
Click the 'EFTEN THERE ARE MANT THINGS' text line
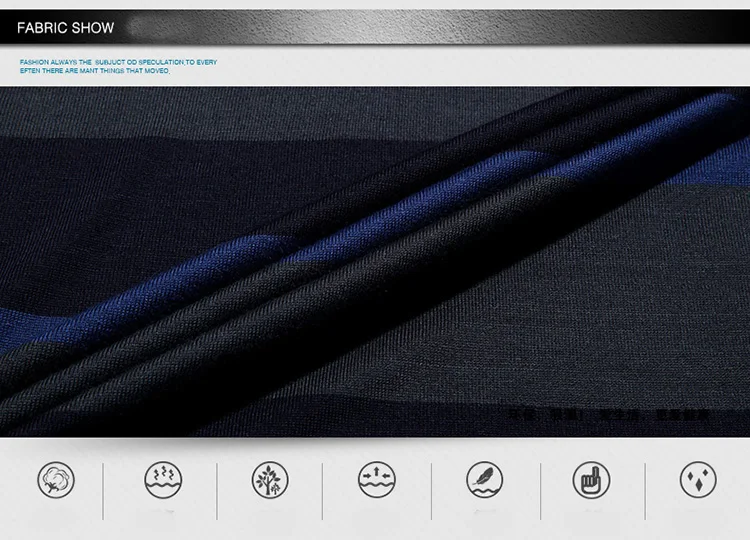95,71
